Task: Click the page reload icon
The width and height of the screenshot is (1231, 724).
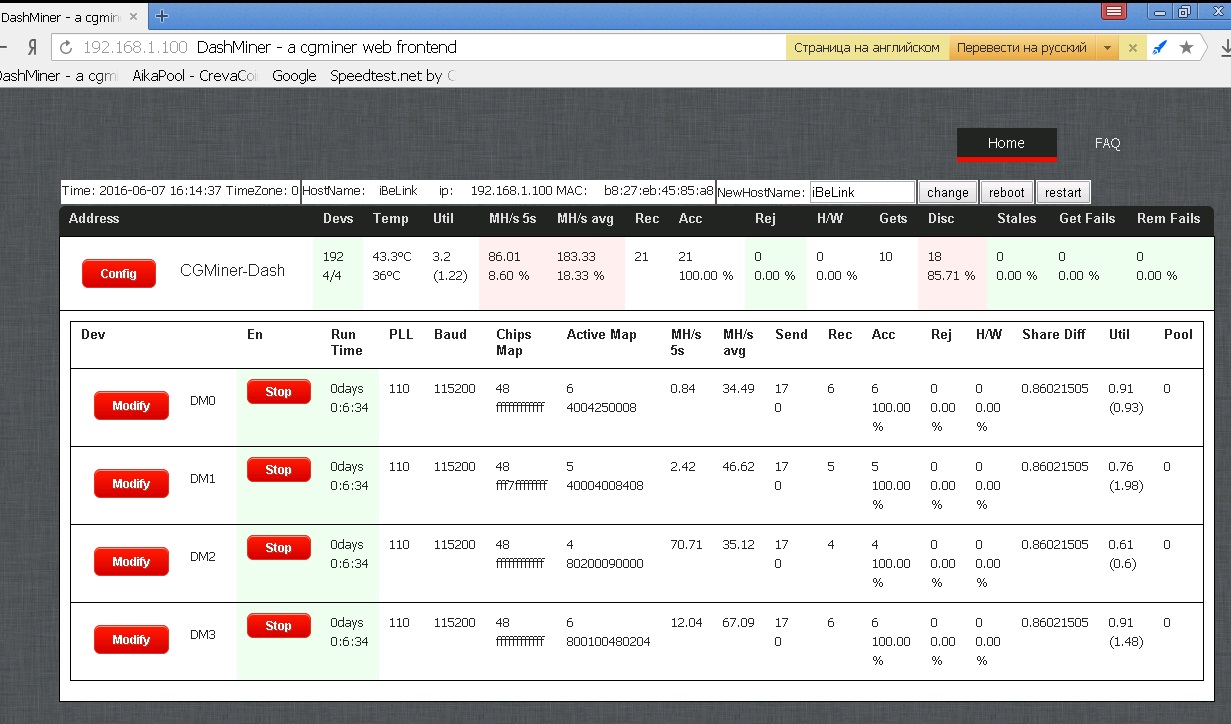Action: click(66, 48)
